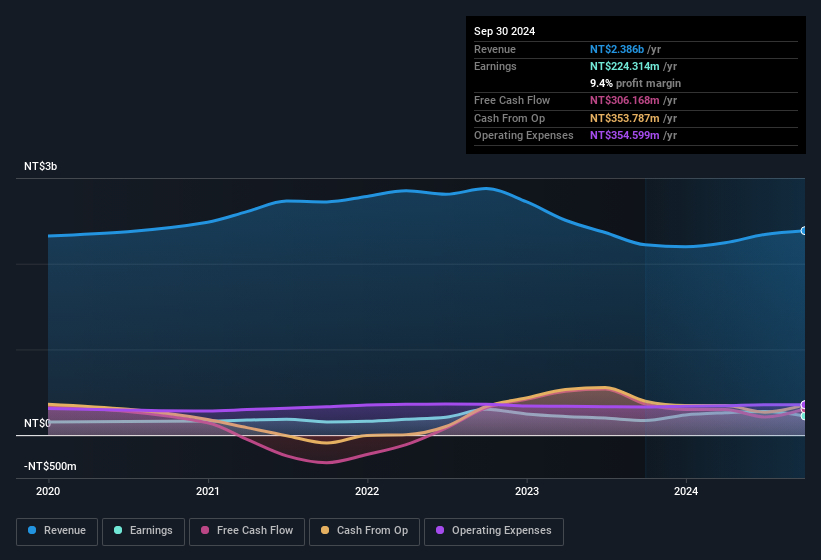Click the 9.4% profit margin text

point(636,83)
